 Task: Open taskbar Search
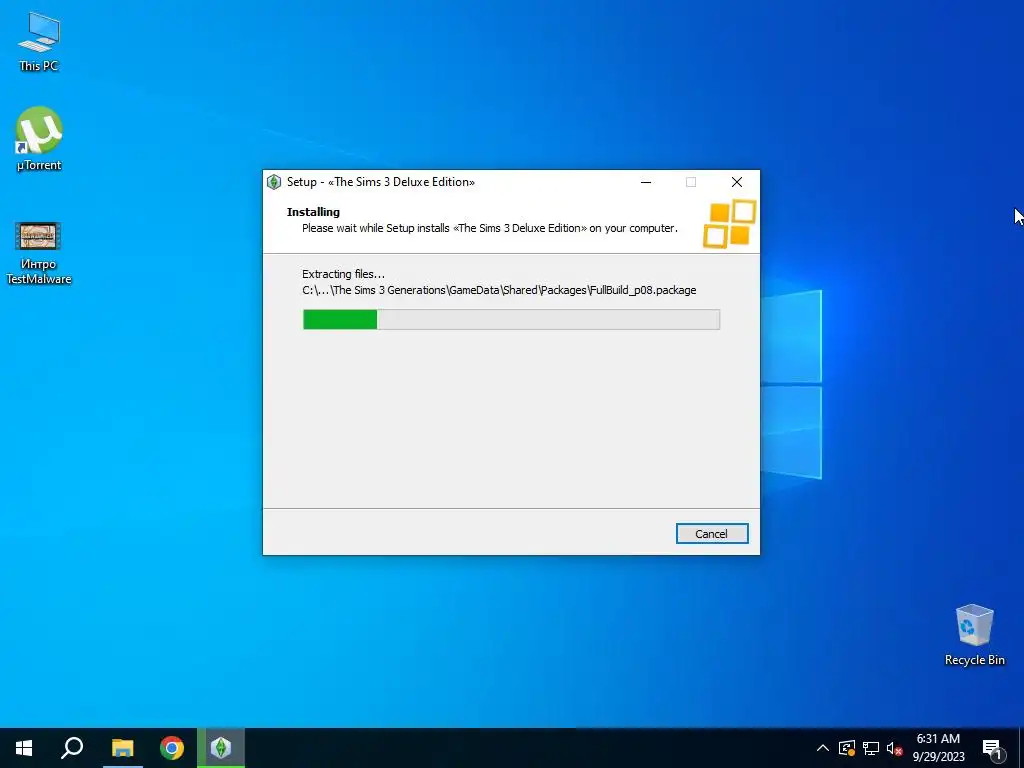(x=72, y=748)
